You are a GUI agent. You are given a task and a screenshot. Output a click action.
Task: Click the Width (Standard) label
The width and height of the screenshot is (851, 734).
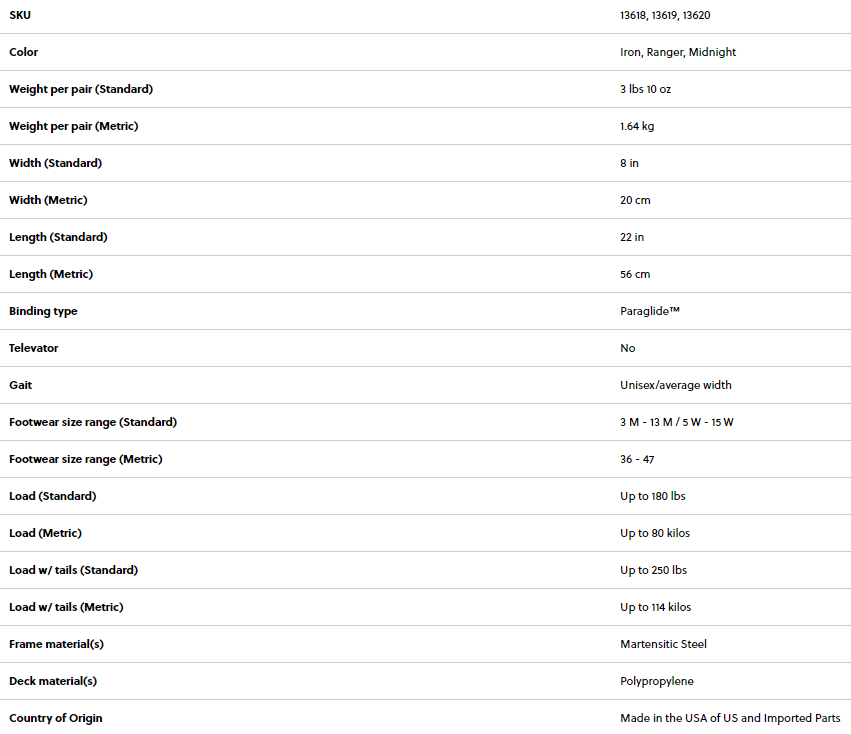click(55, 163)
